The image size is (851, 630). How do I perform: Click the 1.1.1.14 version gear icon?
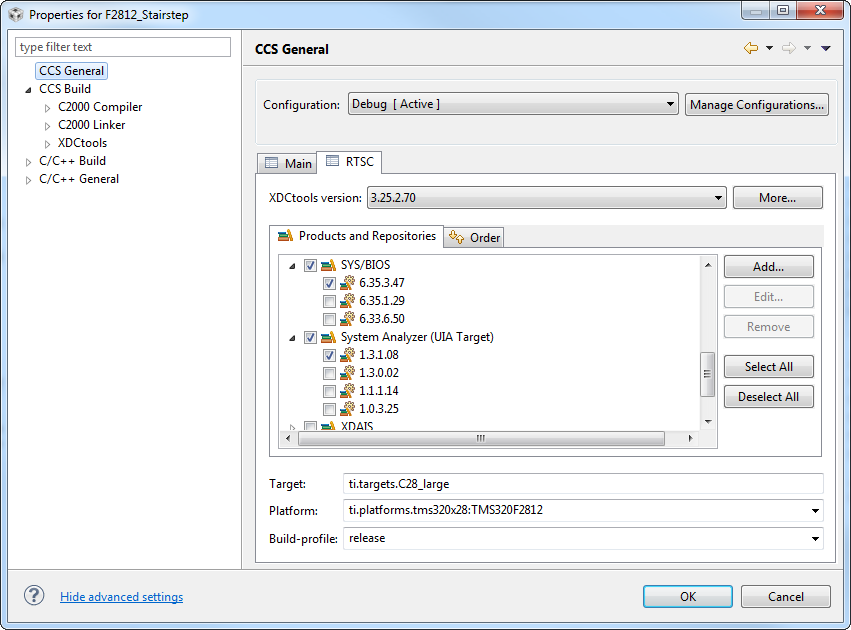click(x=347, y=390)
